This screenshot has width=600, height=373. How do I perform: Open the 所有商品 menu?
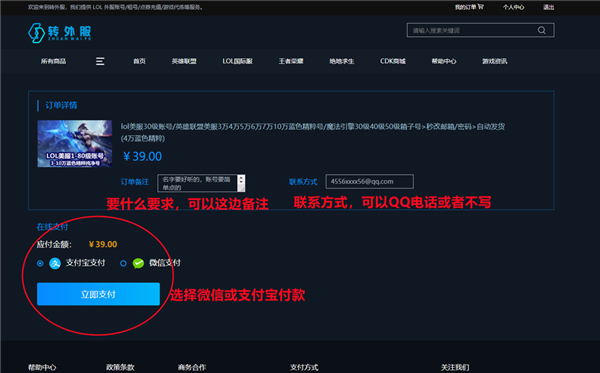(54, 61)
